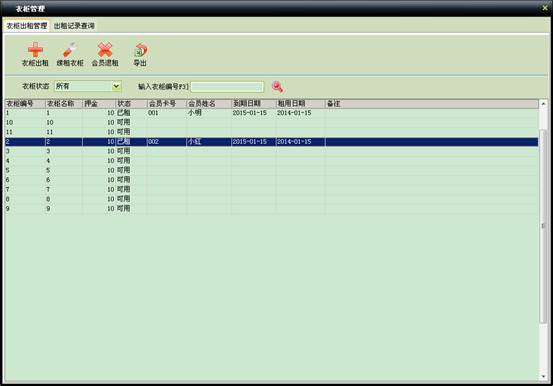Click the 续租衣柜 wrench icon
Image resolution: width=553 pixels, height=386 pixels.
[x=70, y=50]
